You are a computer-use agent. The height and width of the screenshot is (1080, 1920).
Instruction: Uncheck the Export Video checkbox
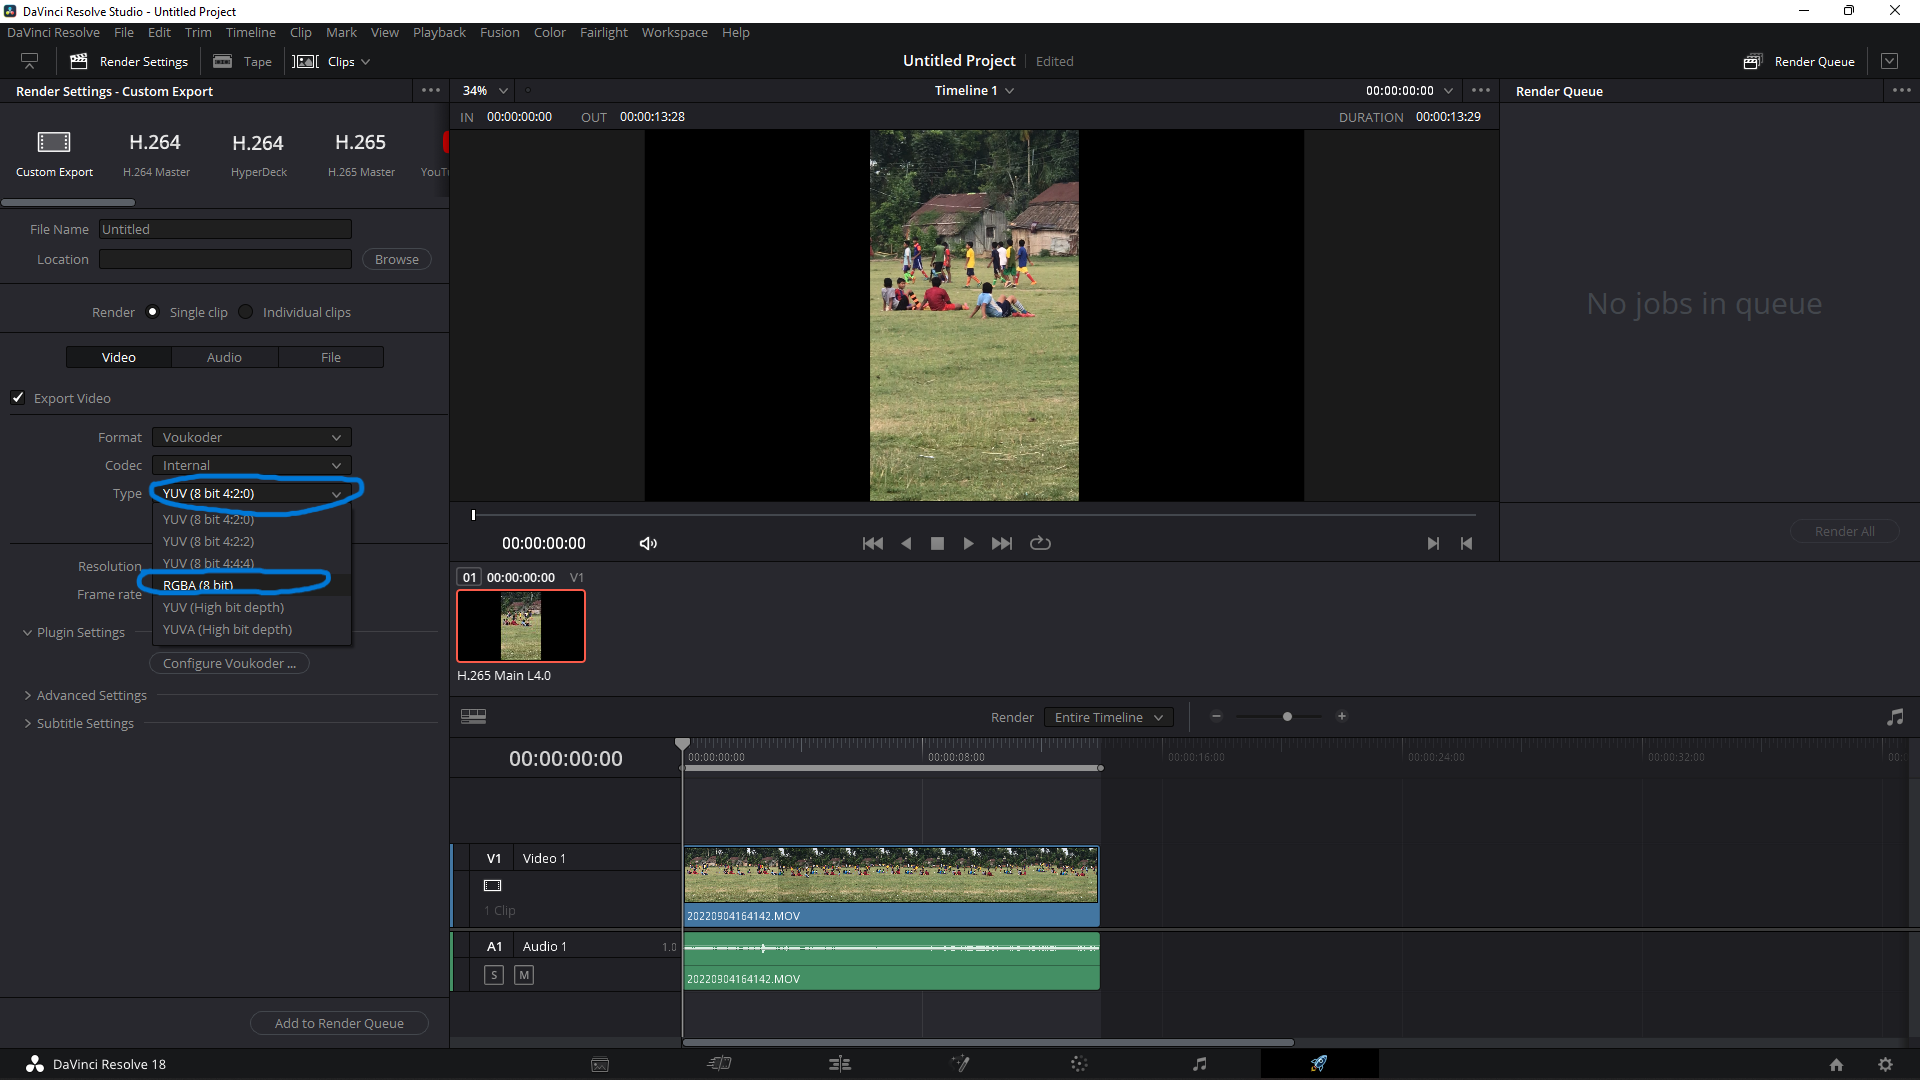(18, 398)
